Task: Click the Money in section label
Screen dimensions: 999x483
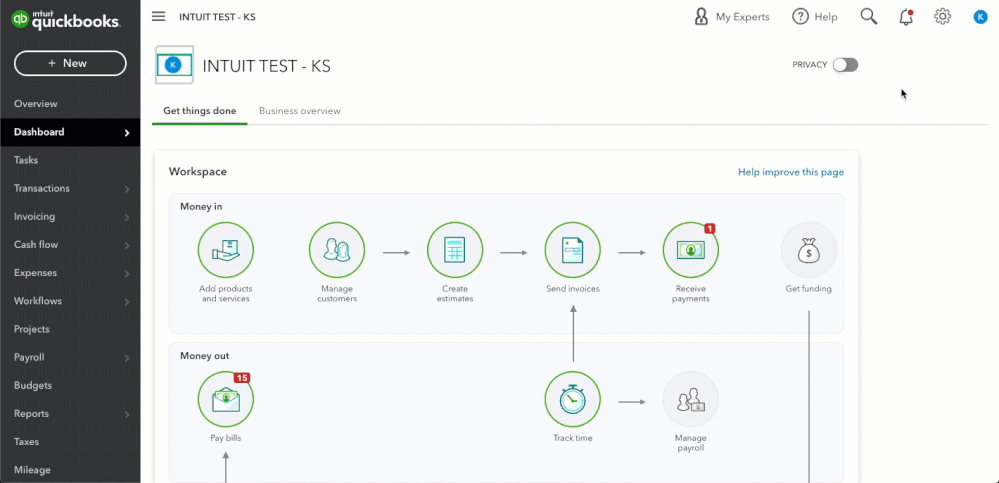Action: (x=201, y=206)
